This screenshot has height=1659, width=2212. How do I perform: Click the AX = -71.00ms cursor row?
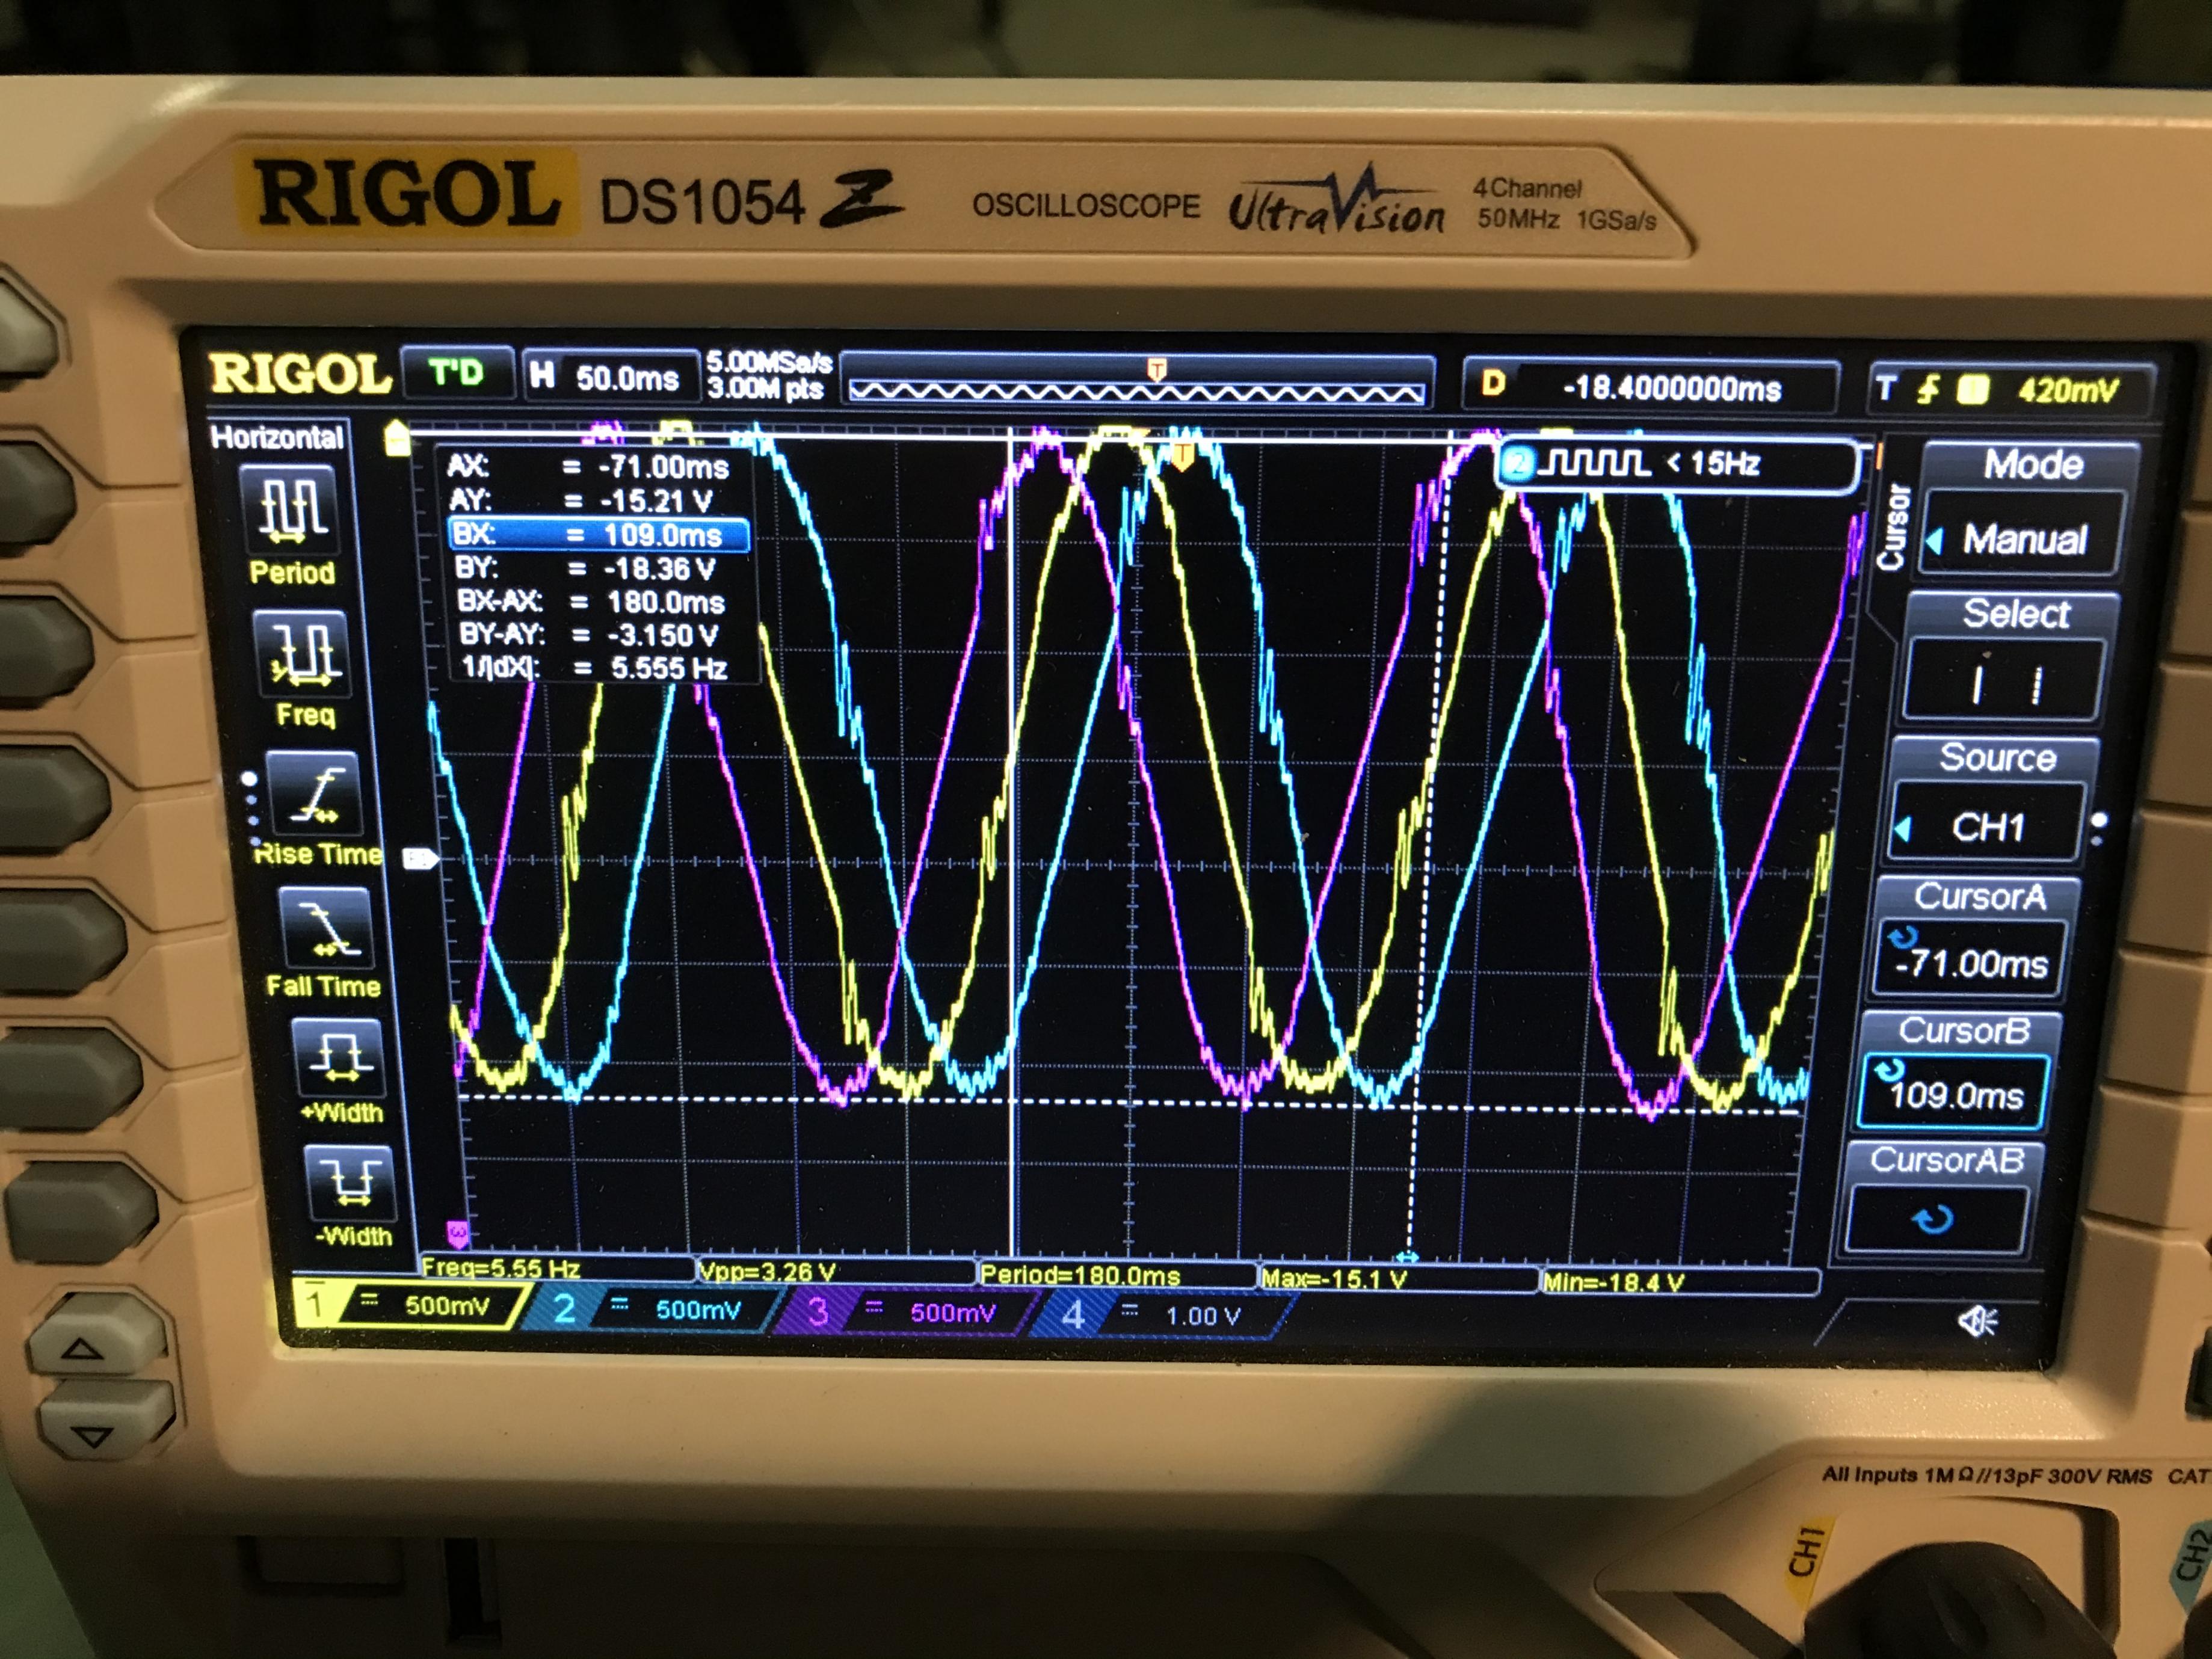[x=590, y=467]
